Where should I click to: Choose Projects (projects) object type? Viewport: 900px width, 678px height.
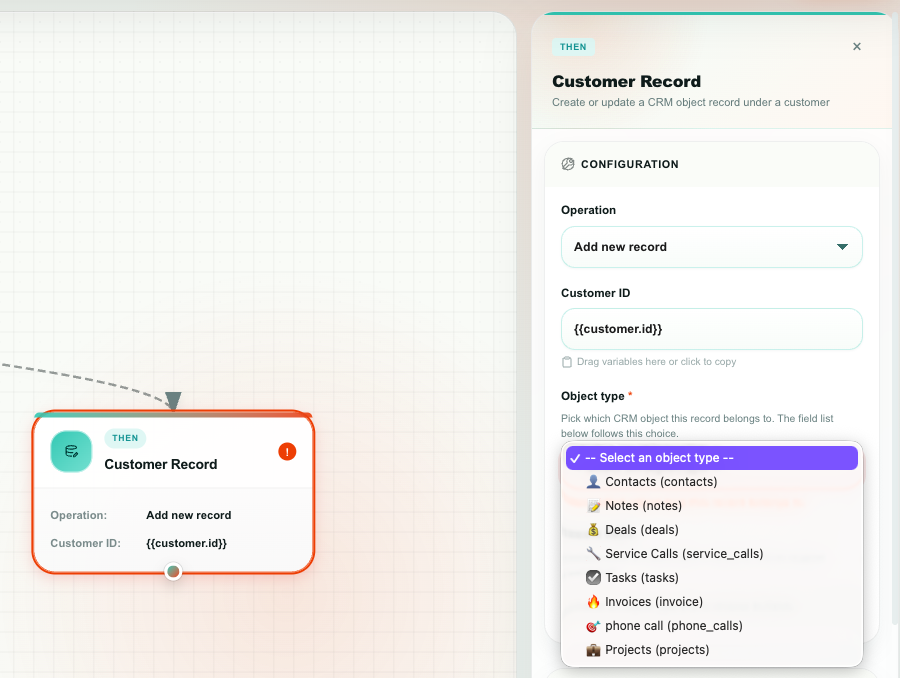pyautogui.click(x=711, y=650)
